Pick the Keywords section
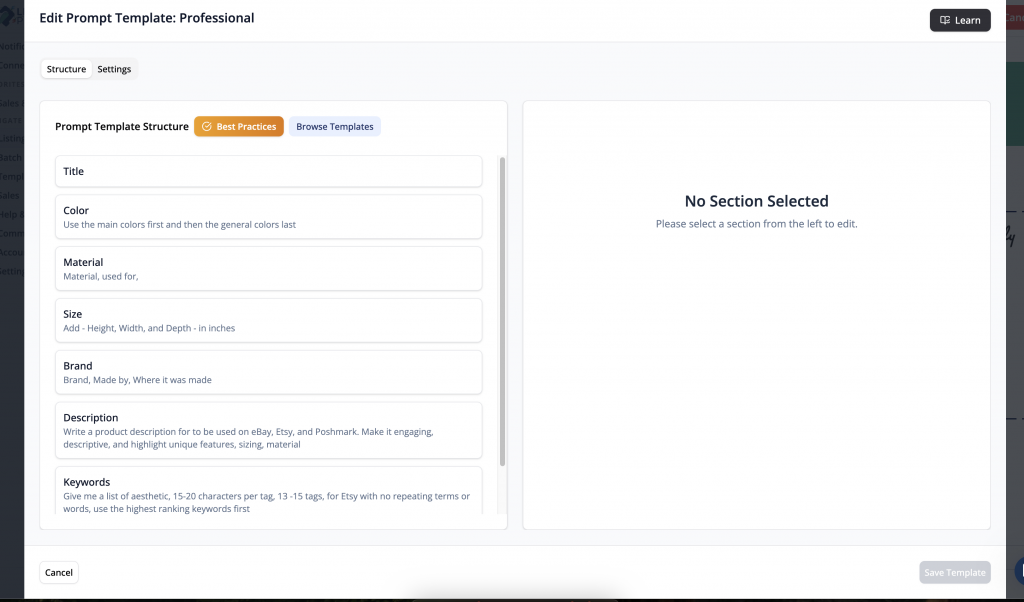This screenshot has height=602, width=1024. pos(268,493)
